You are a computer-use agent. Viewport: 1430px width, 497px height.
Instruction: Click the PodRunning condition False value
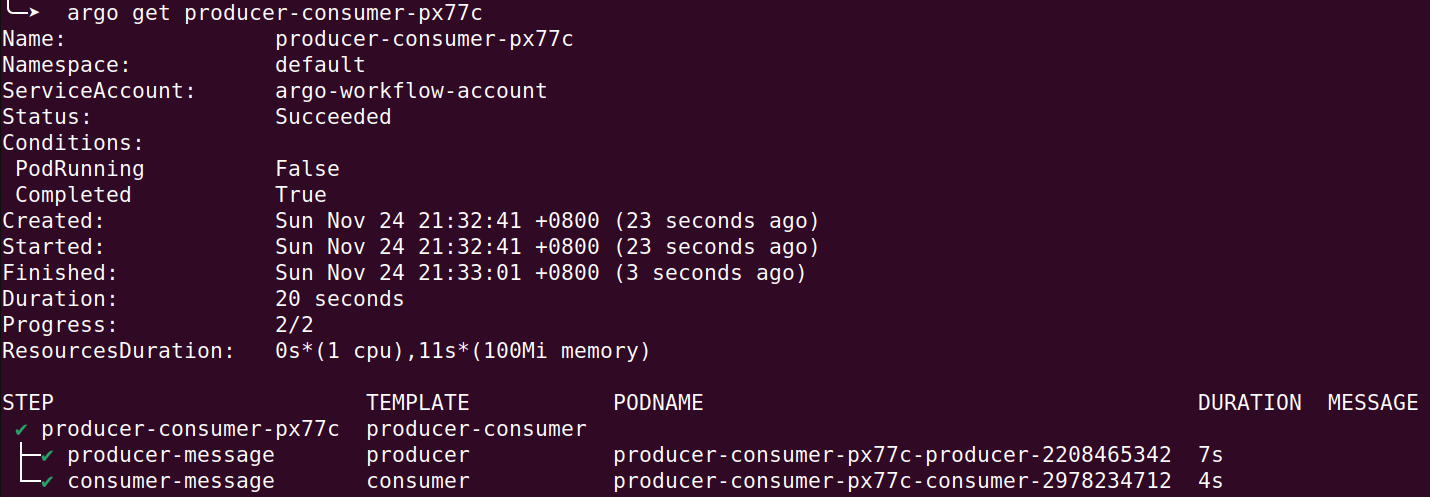307,169
